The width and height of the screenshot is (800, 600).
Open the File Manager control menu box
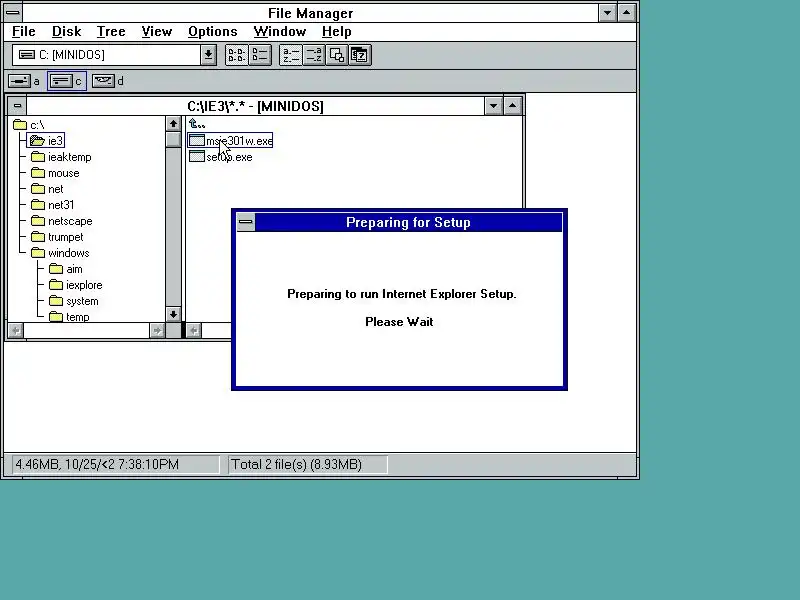[13, 12]
